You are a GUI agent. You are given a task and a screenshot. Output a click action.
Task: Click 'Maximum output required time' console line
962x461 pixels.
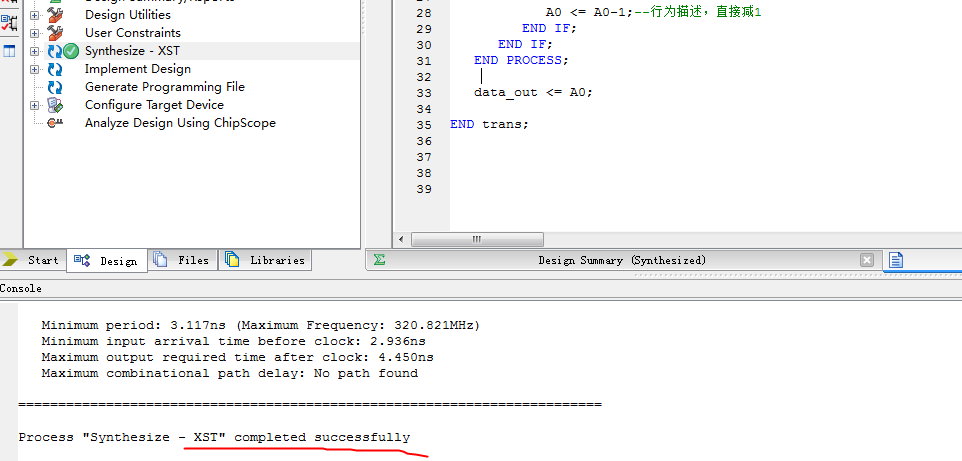237,357
